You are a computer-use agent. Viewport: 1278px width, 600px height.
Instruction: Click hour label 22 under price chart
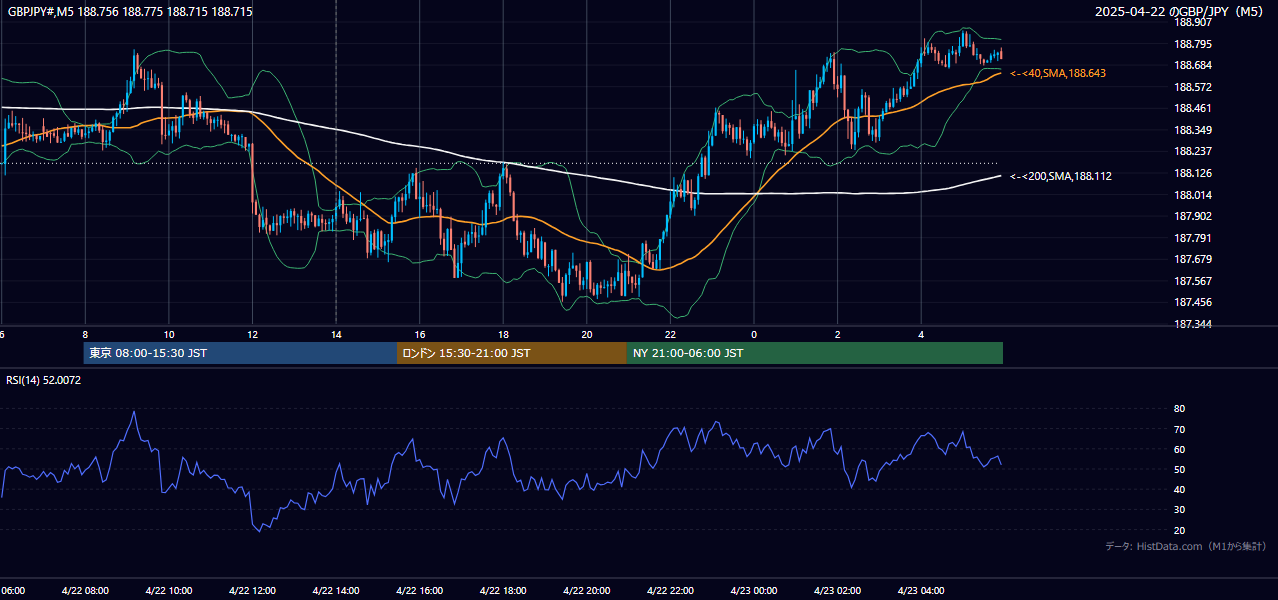(670, 334)
